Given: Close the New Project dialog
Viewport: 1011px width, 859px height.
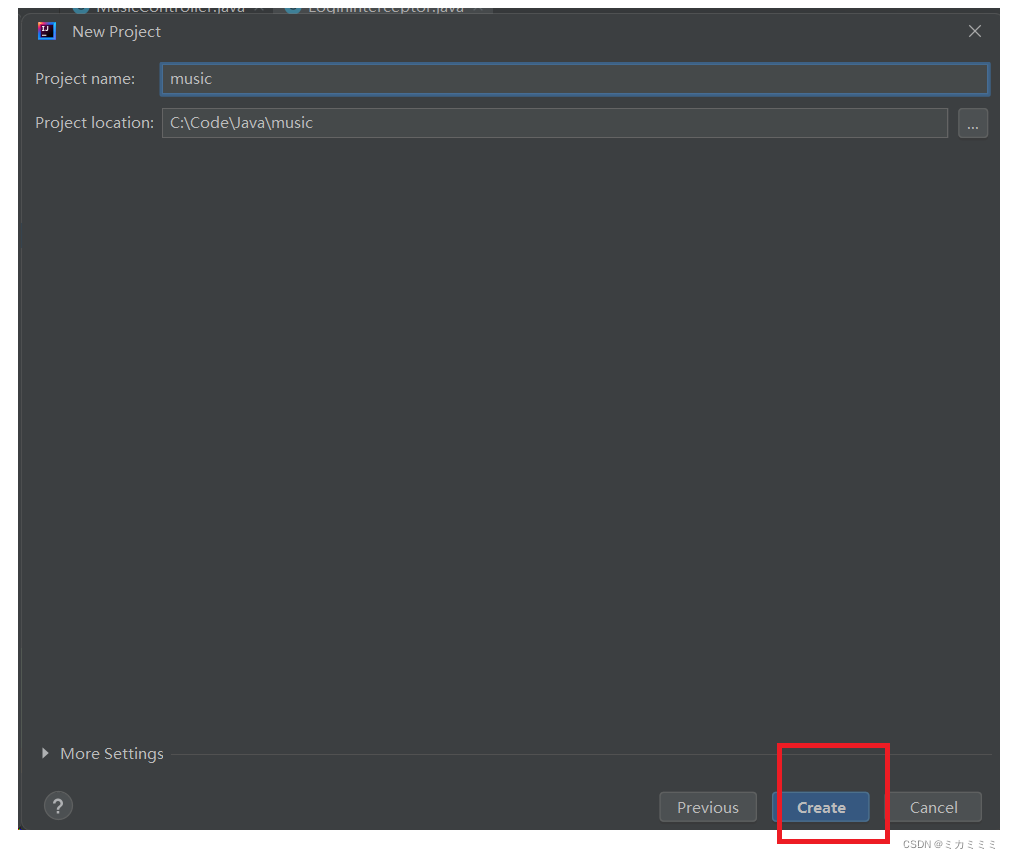Looking at the screenshot, I should tap(974, 31).
